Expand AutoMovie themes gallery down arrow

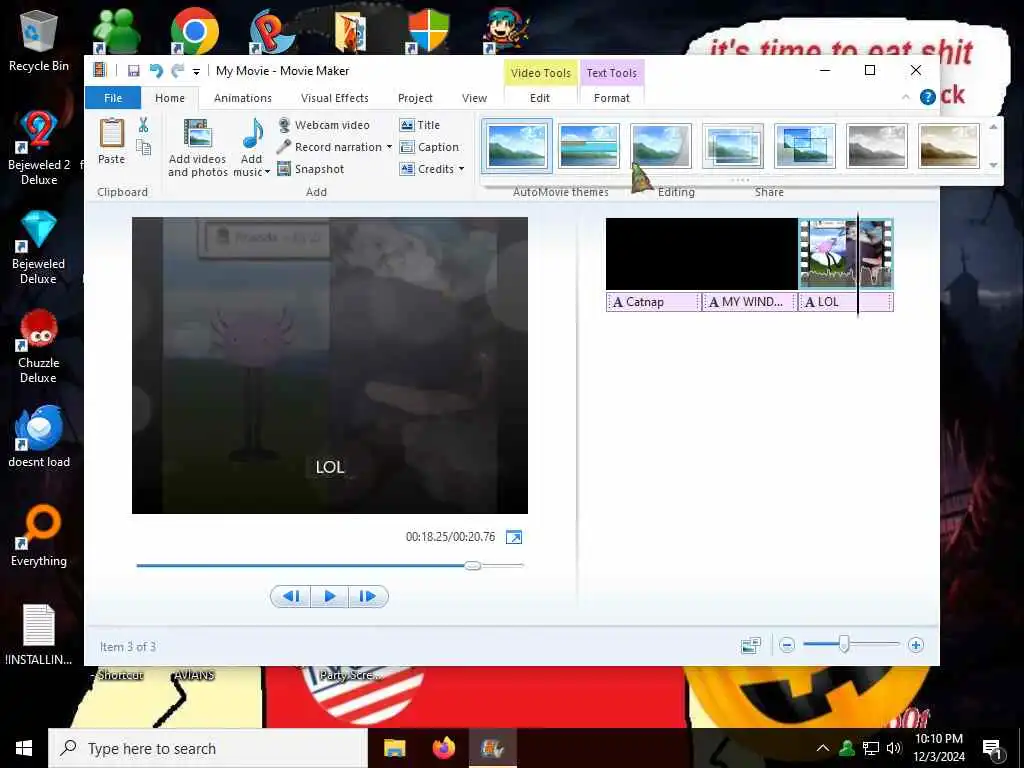click(x=993, y=165)
